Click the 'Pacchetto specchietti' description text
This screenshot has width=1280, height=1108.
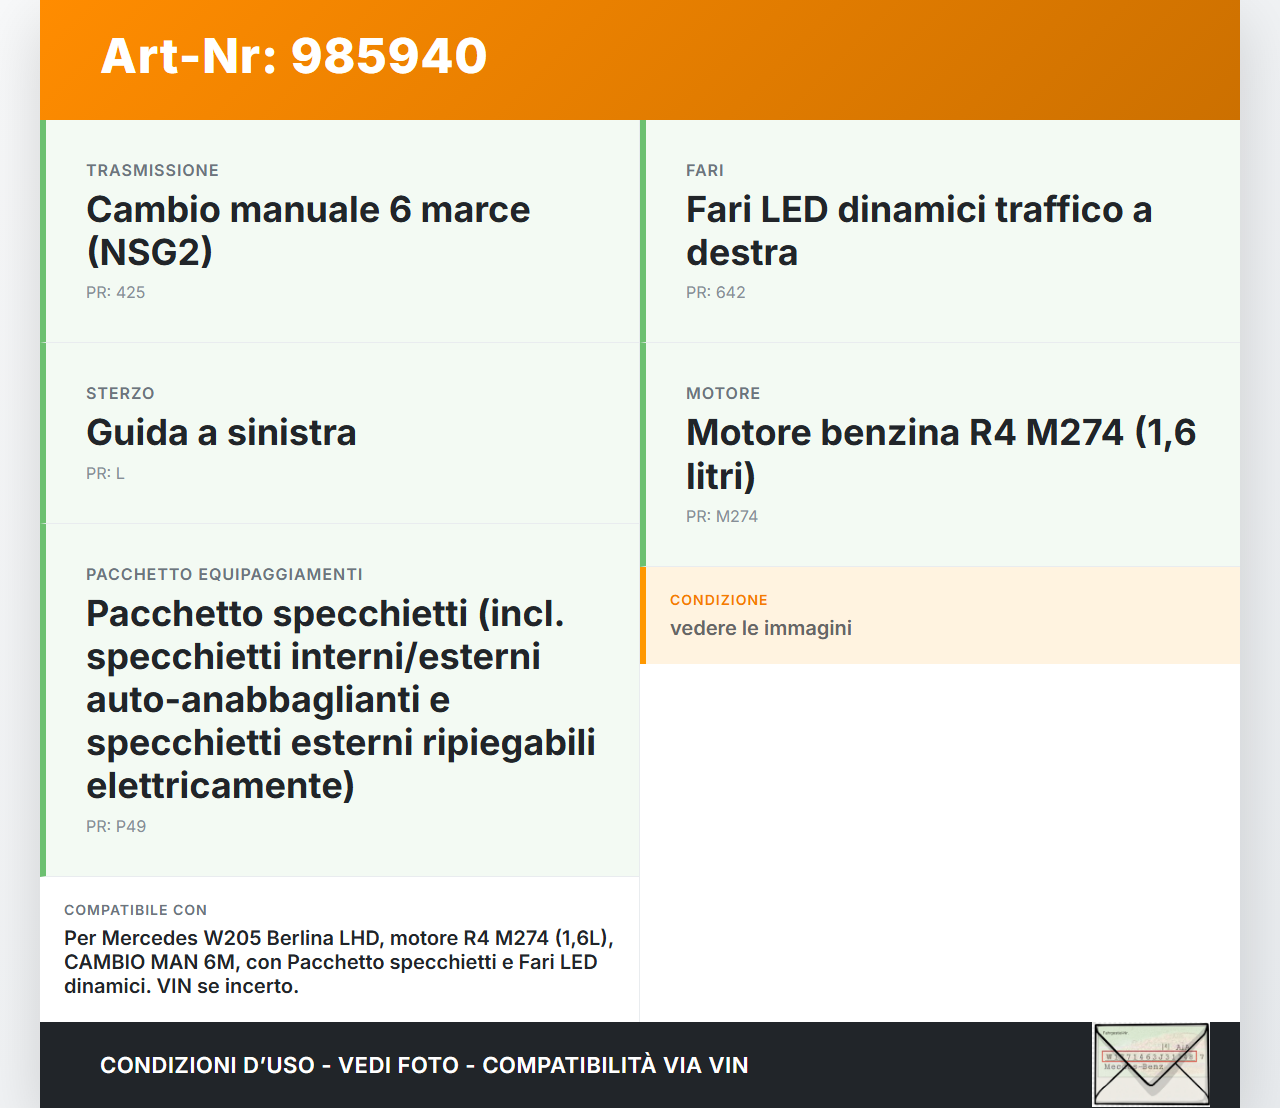(x=340, y=700)
